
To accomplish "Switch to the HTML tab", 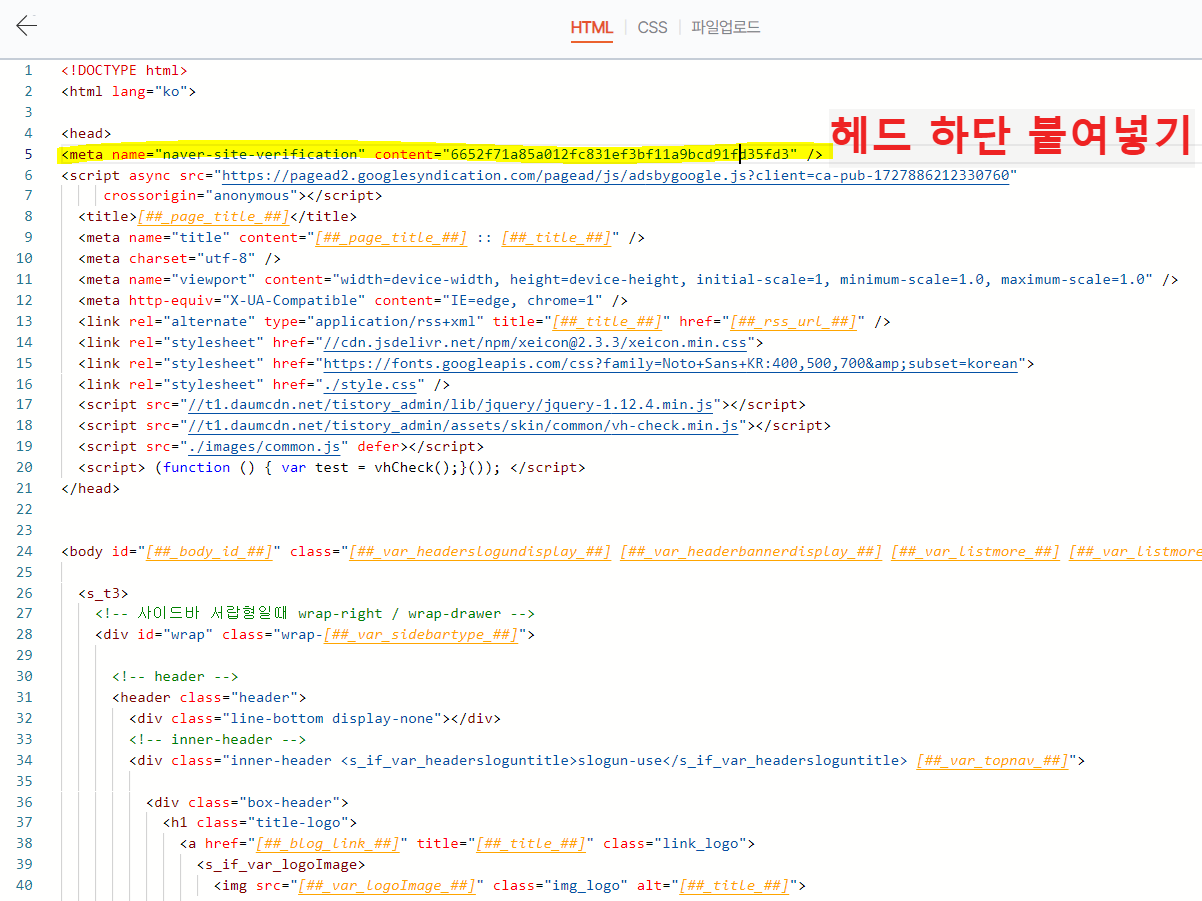I will [x=591, y=28].
